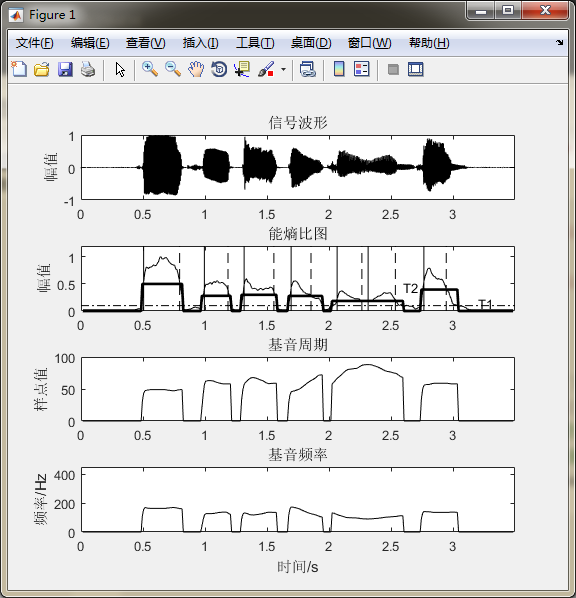The width and height of the screenshot is (576, 598).
Task: Click the MATLAB logo in the title bar
Action: click(16, 15)
